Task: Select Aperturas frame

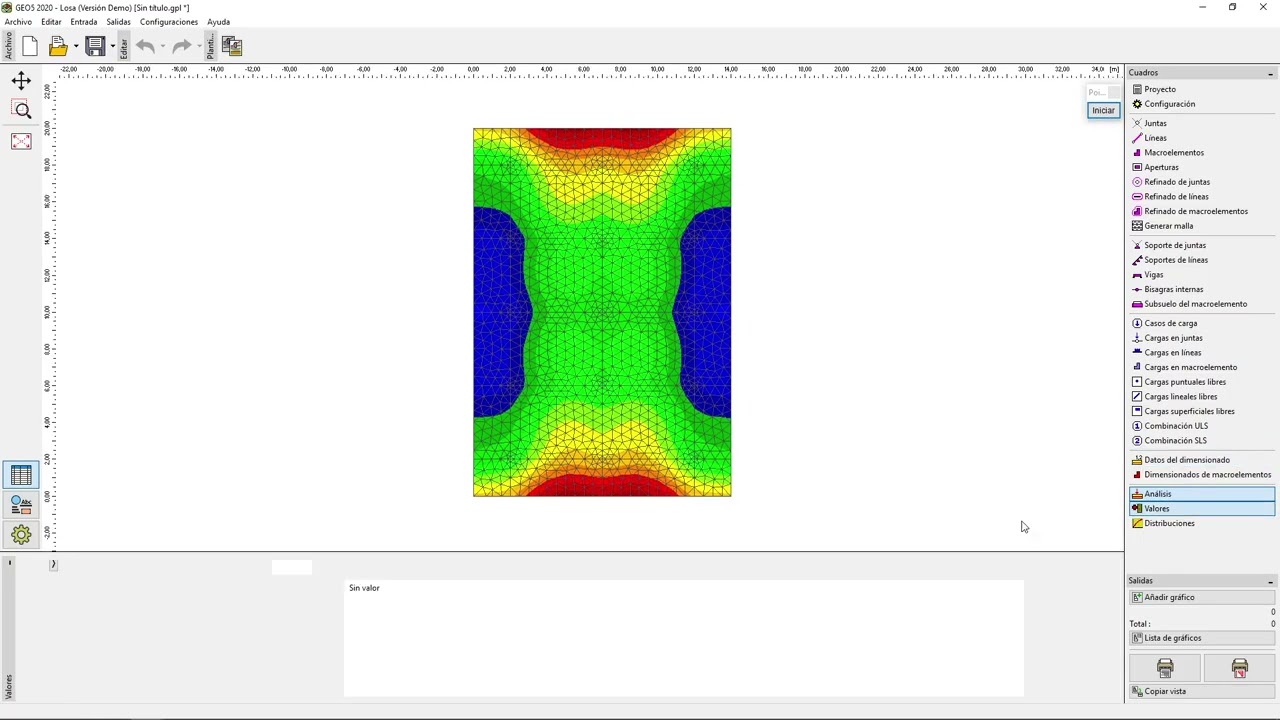Action: point(1202,167)
